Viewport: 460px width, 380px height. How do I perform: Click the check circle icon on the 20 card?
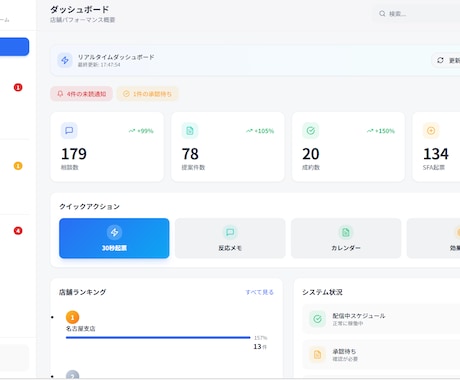coord(311,130)
